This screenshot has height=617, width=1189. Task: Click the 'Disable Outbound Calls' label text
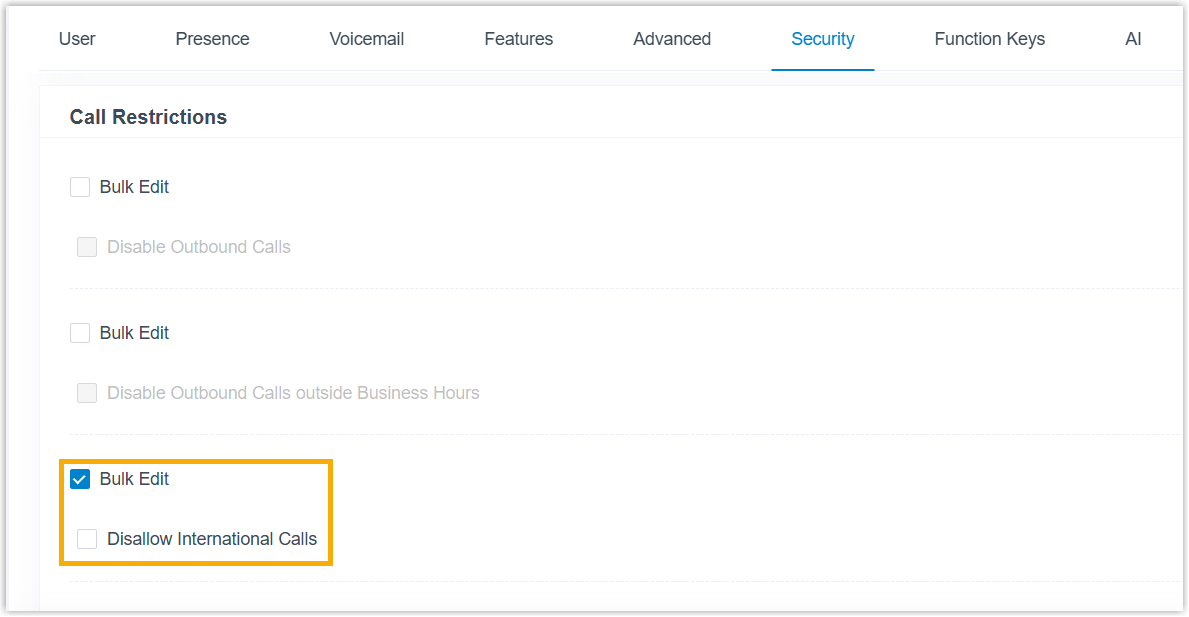pos(199,247)
